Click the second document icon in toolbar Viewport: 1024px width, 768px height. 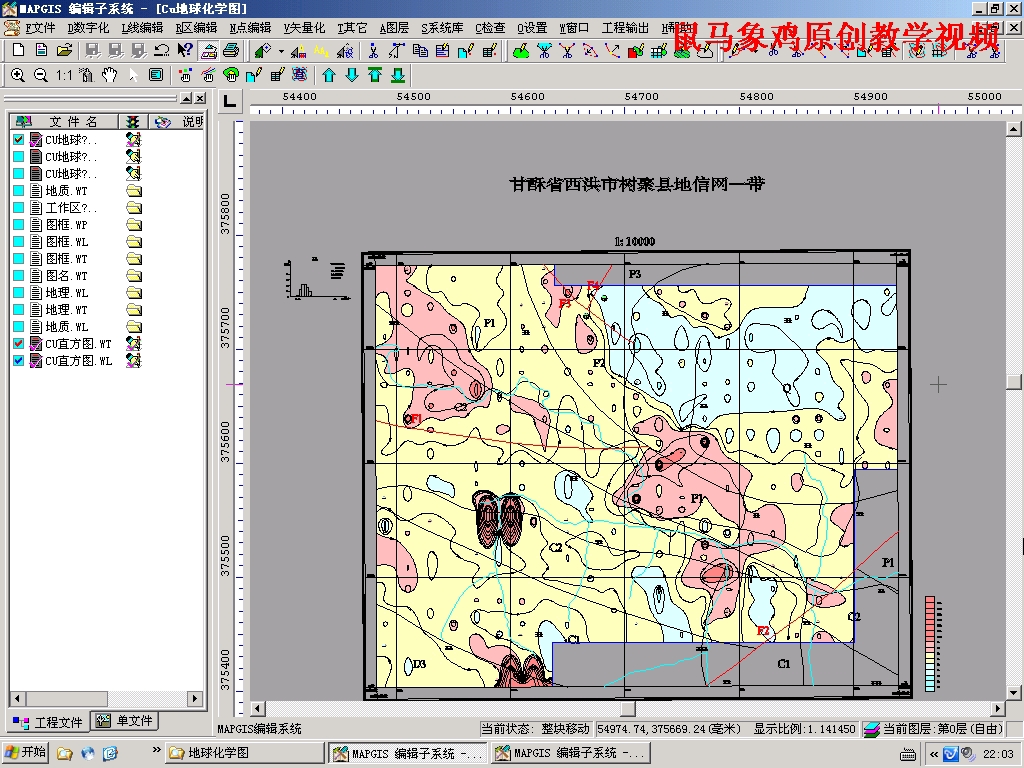(41, 50)
